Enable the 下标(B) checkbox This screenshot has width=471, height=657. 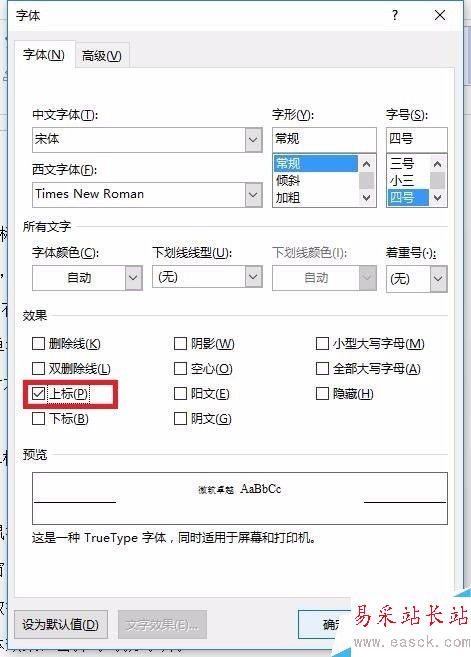coord(38,418)
